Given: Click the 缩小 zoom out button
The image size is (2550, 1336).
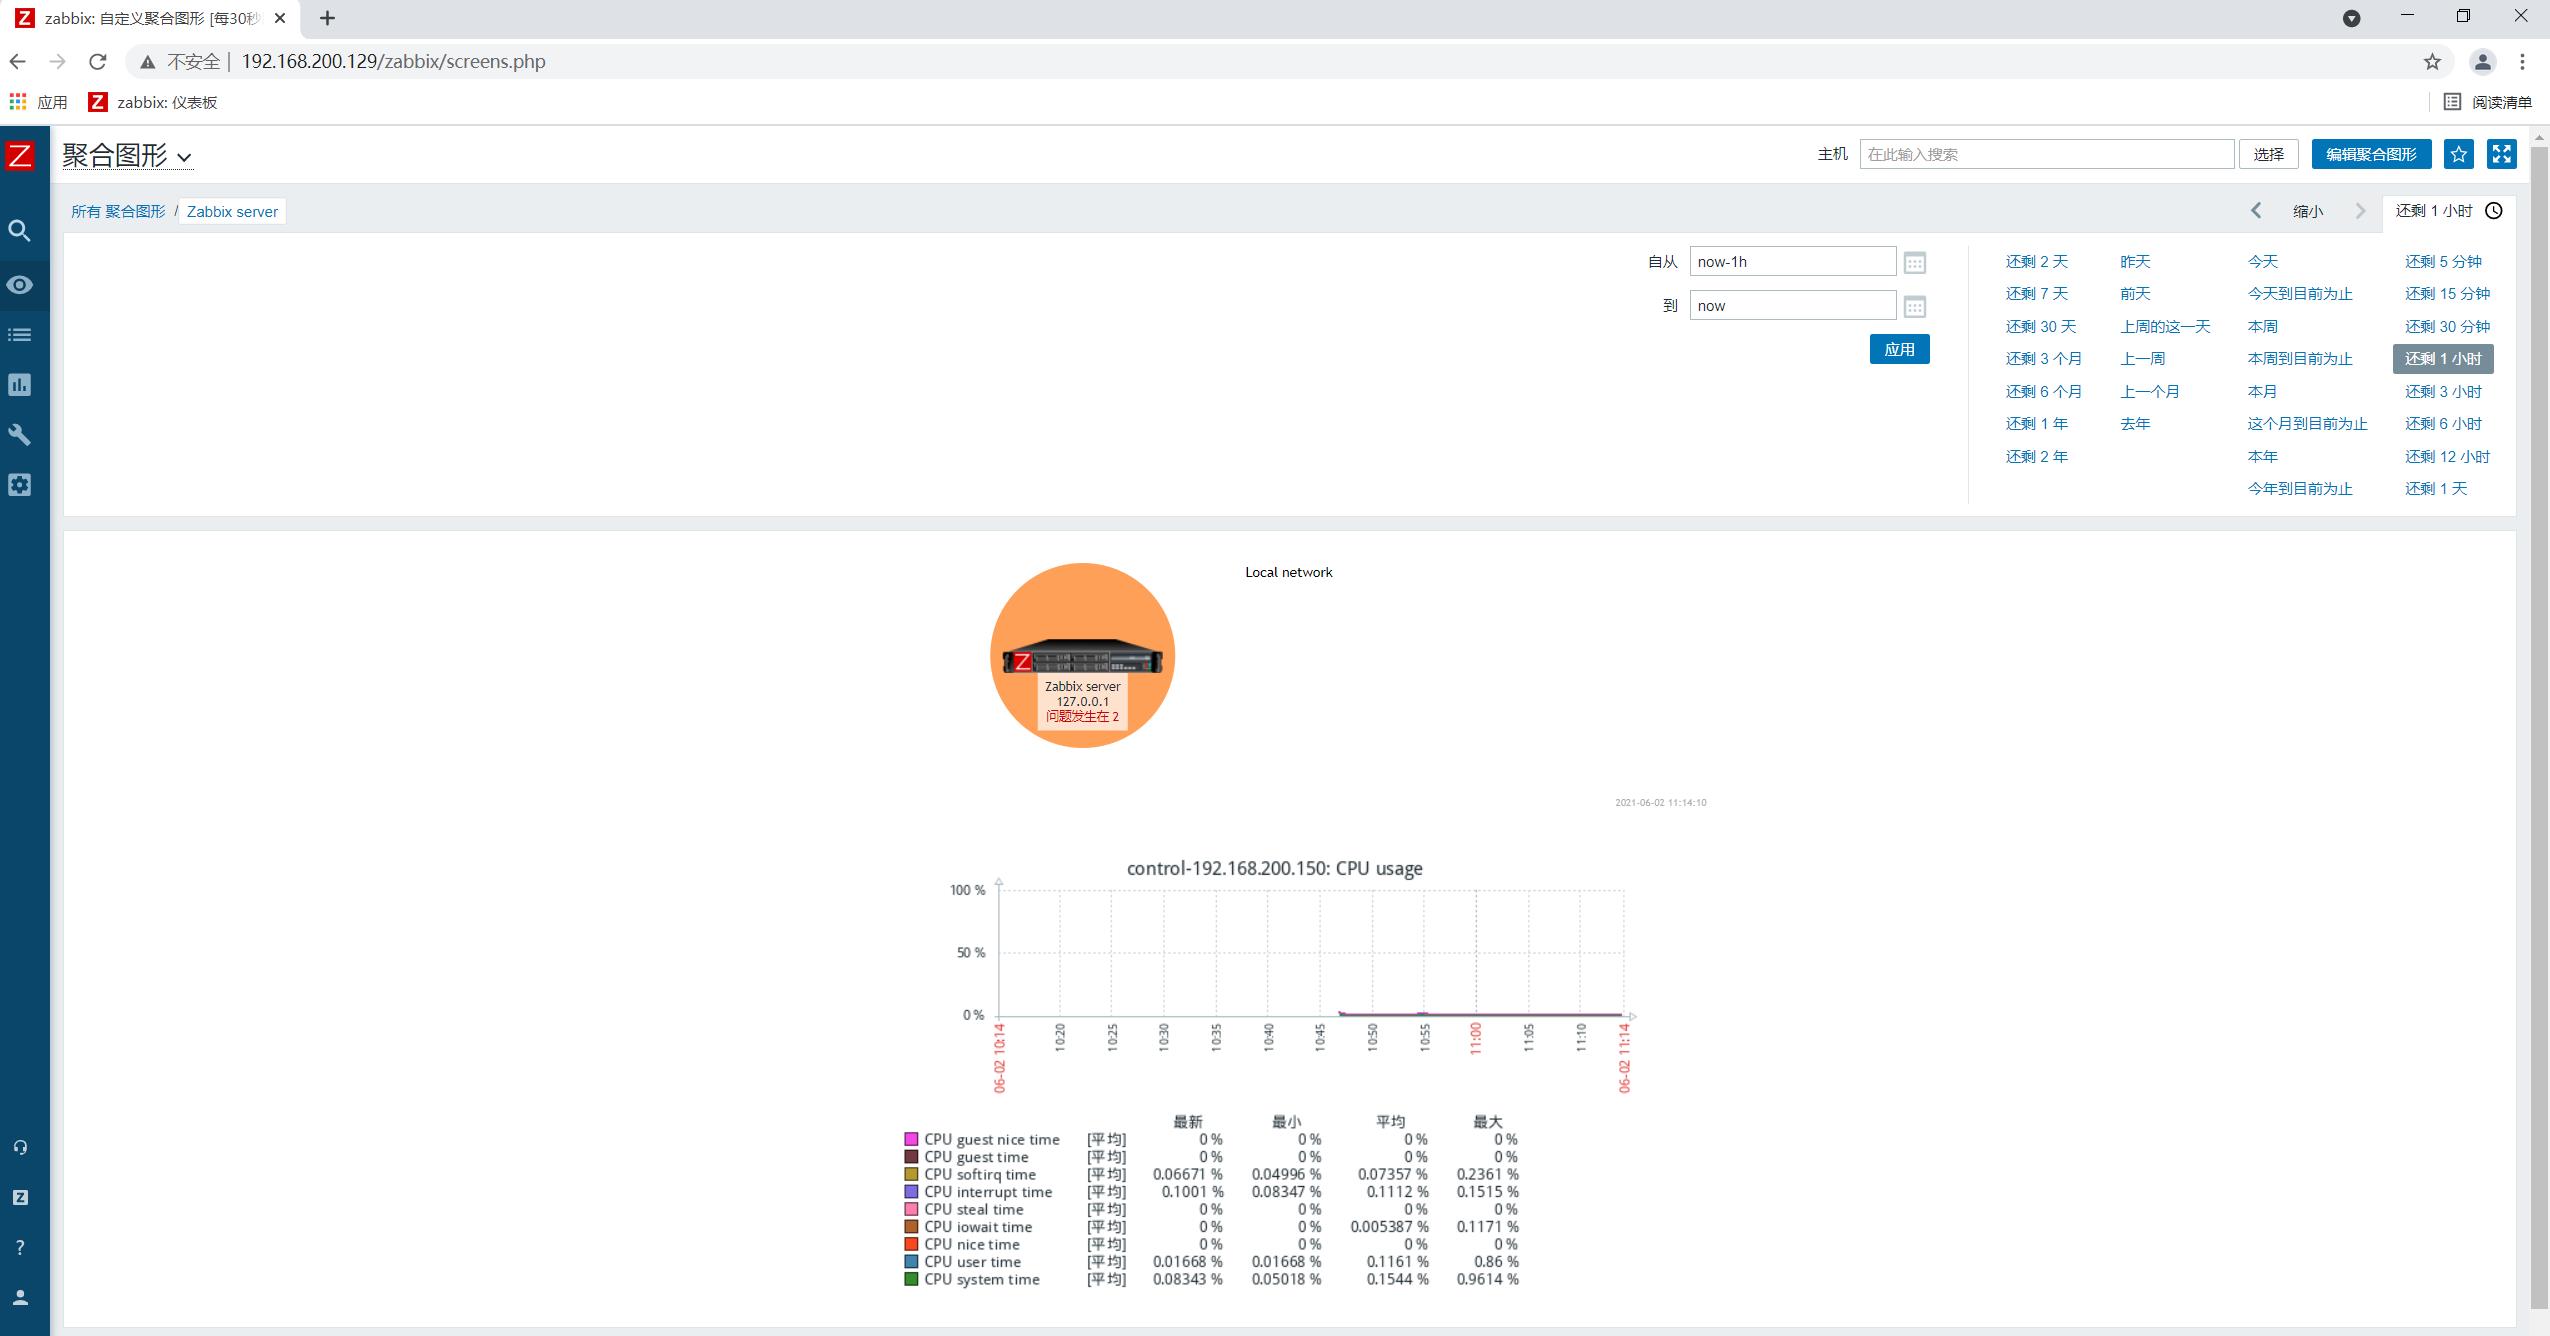Looking at the screenshot, I should 2308,211.
